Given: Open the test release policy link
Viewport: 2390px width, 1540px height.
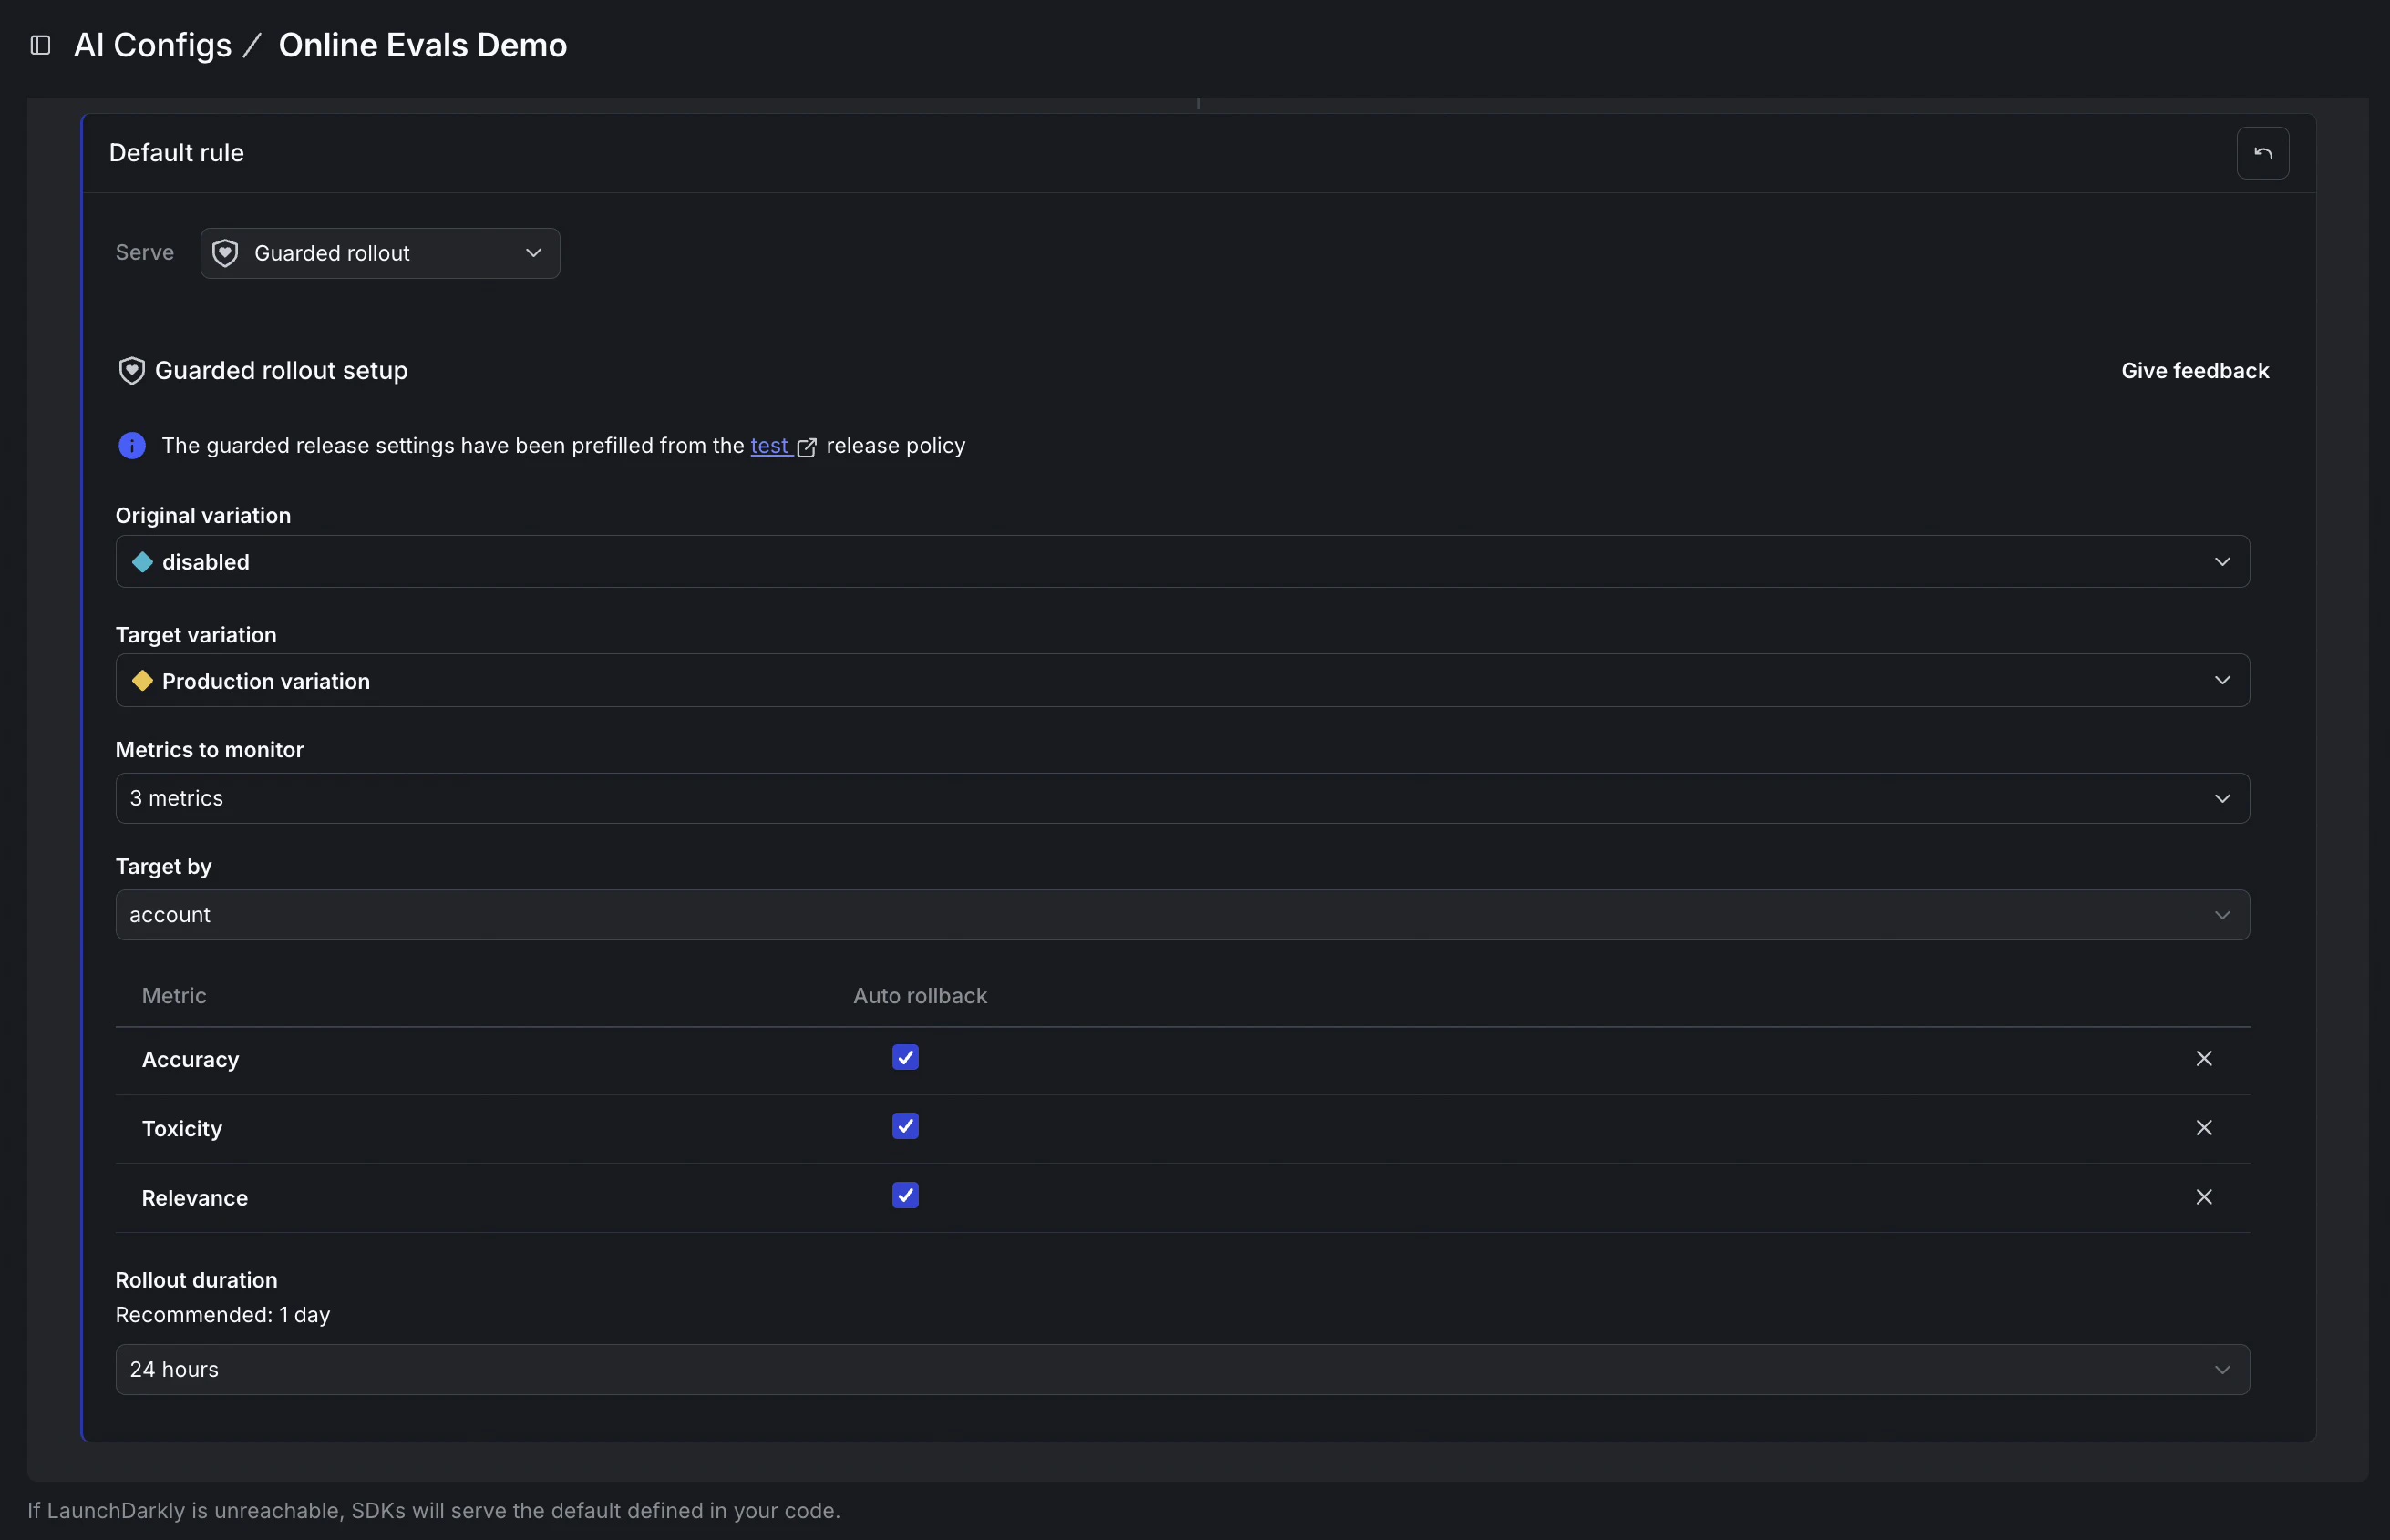Looking at the screenshot, I should (x=768, y=446).
